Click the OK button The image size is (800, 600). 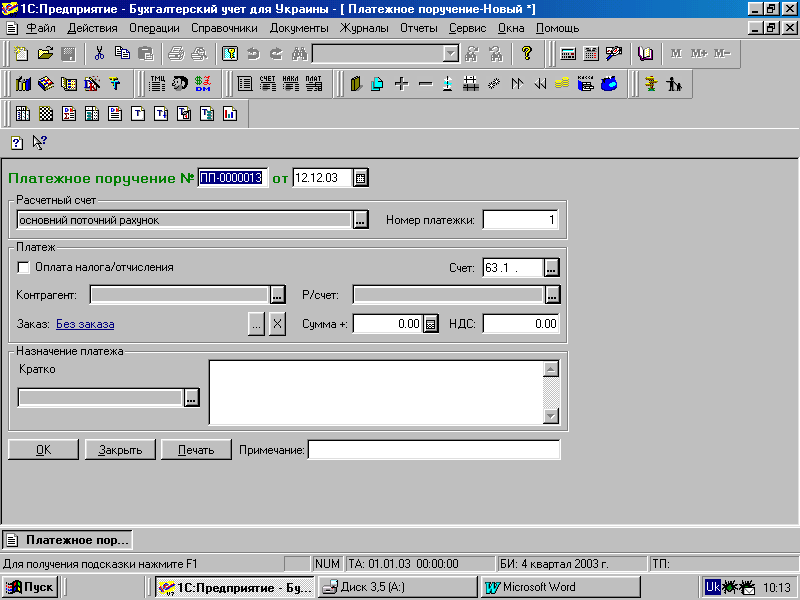(43, 449)
